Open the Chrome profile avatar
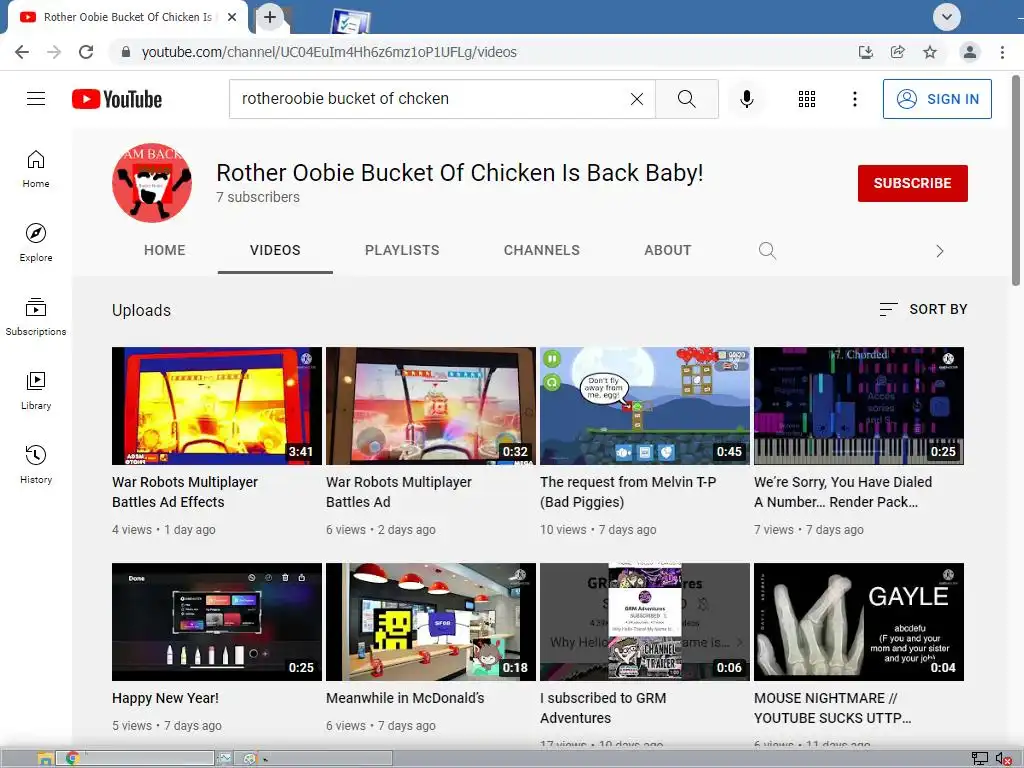The image size is (1024, 768). click(x=970, y=52)
